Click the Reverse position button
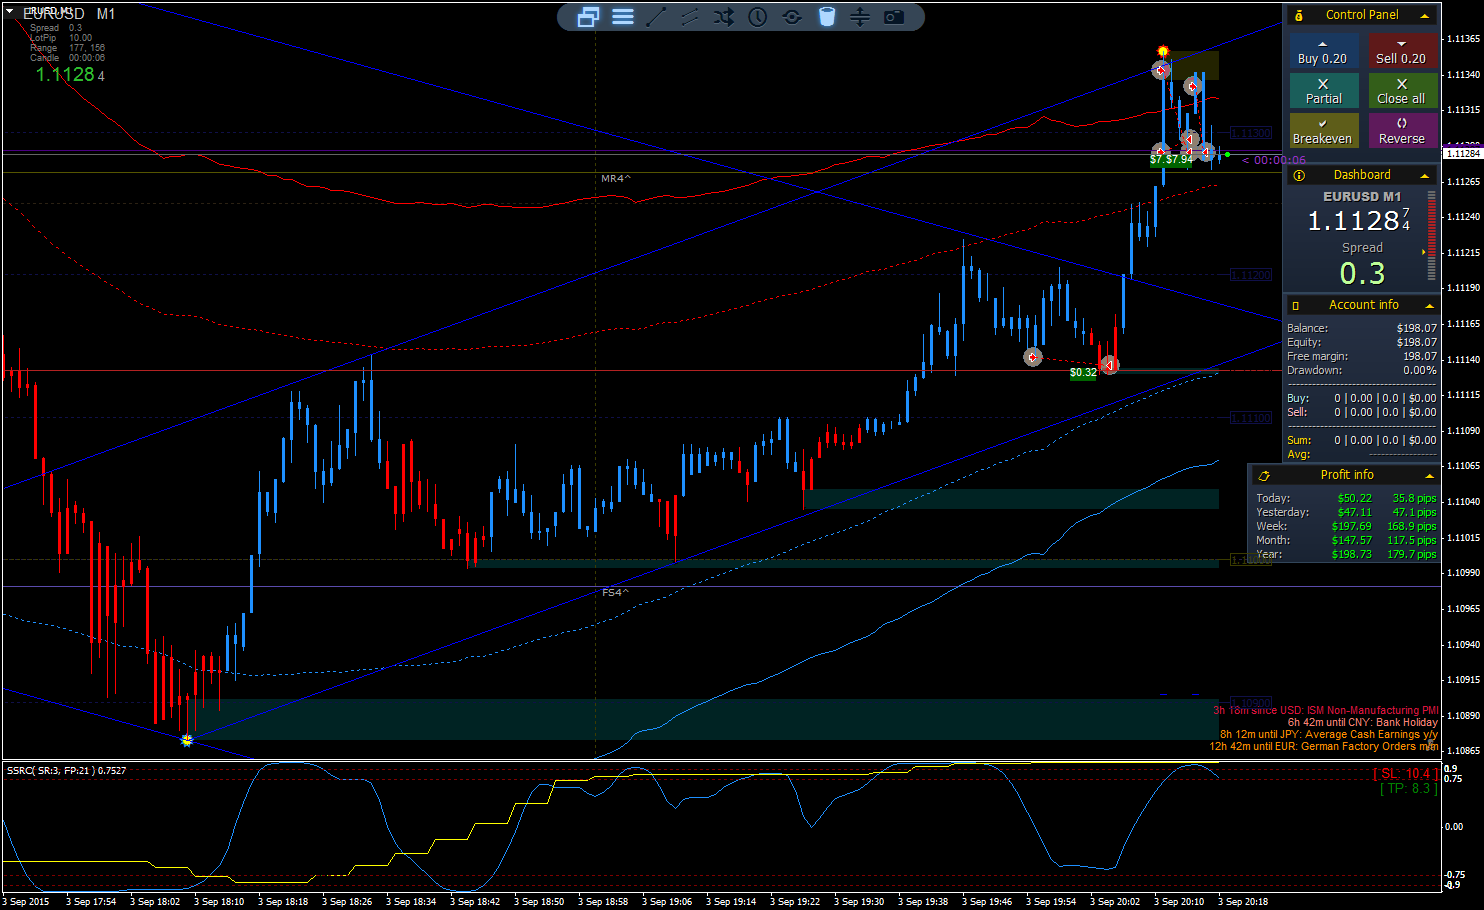Screen dimensions: 1484x910 pyautogui.click(x=1402, y=132)
